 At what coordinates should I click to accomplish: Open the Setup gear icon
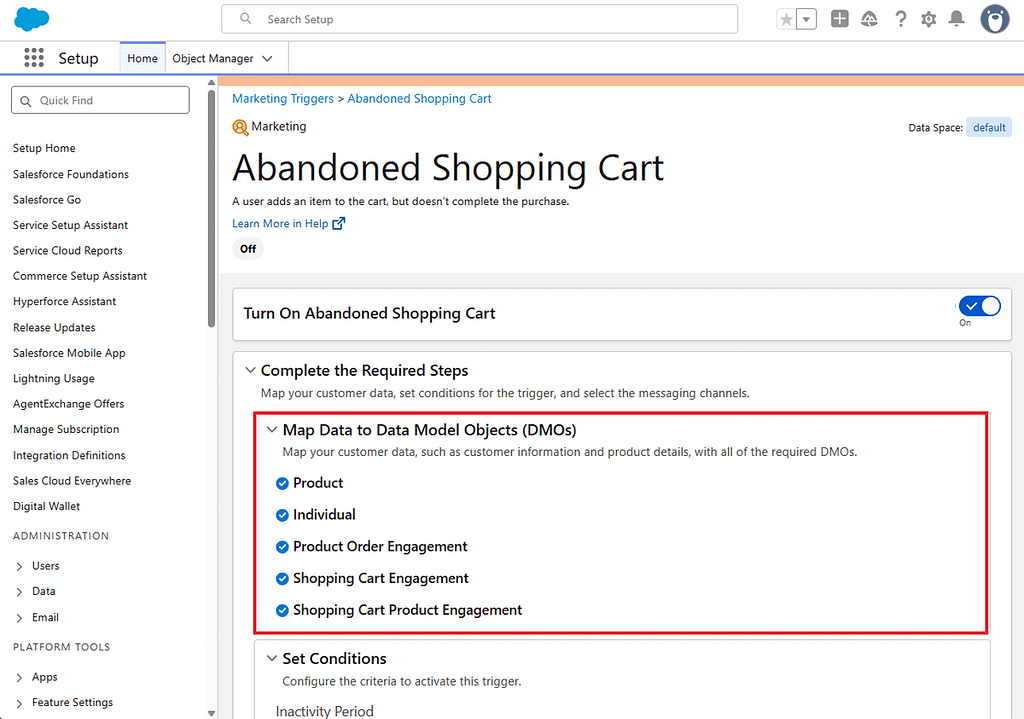(929, 19)
